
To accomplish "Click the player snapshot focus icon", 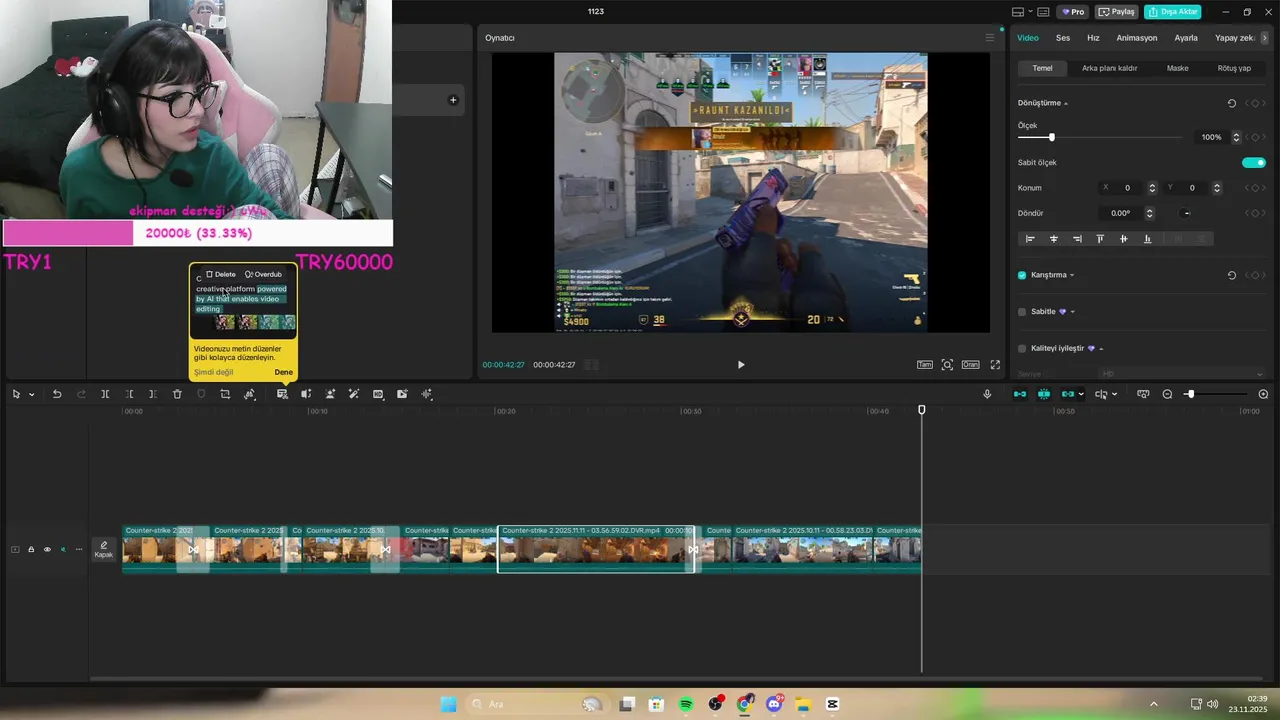I will coord(947,365).
